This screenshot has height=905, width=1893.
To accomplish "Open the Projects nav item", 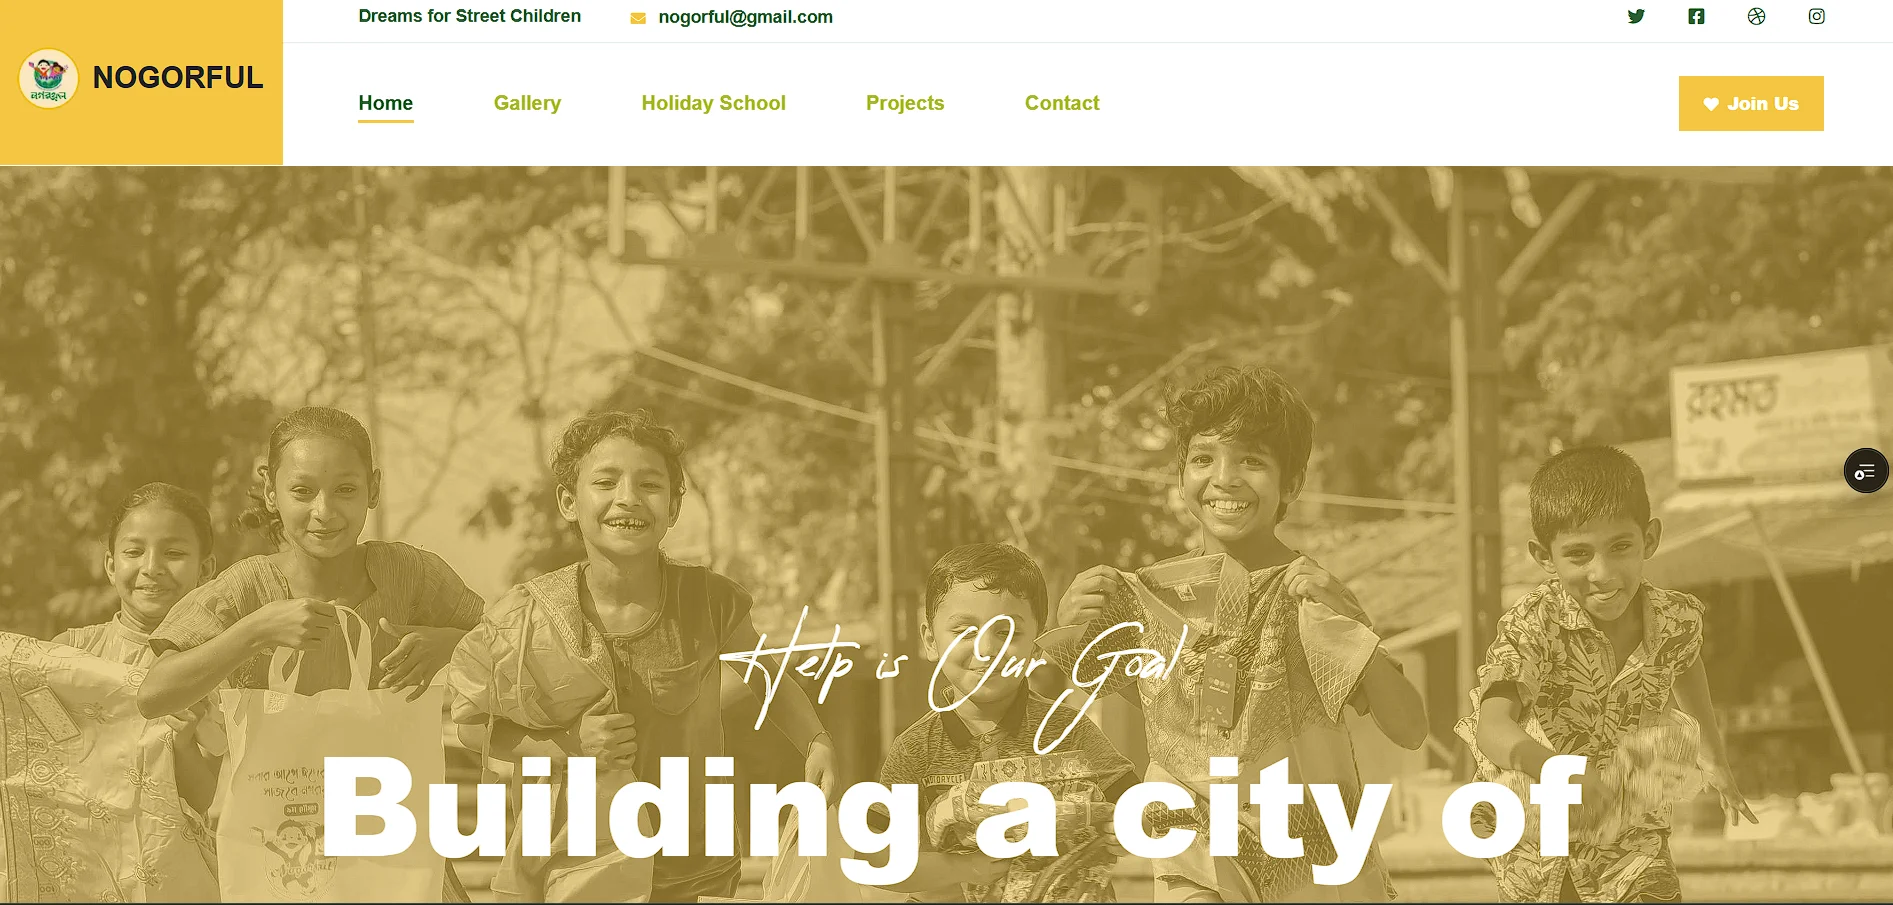I will [x=905, y=103].
